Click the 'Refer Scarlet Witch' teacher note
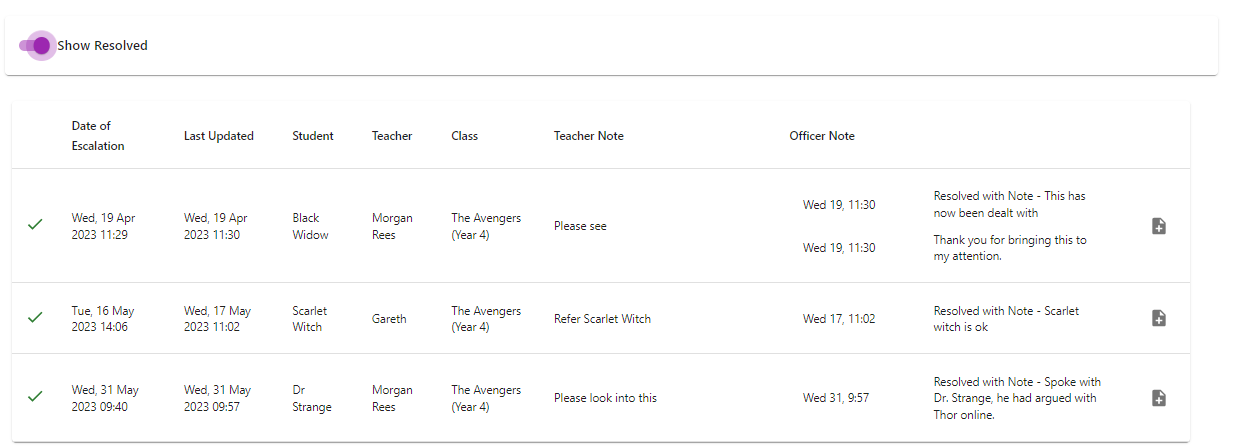 [602, 319]
